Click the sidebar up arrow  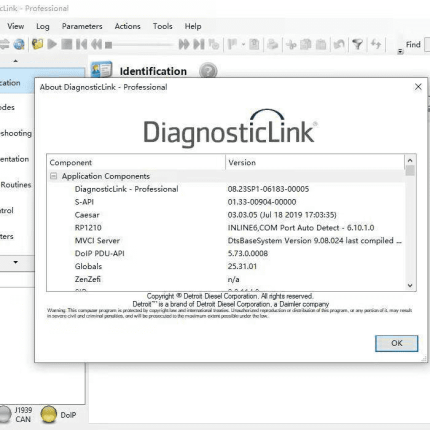pos(16,61)
